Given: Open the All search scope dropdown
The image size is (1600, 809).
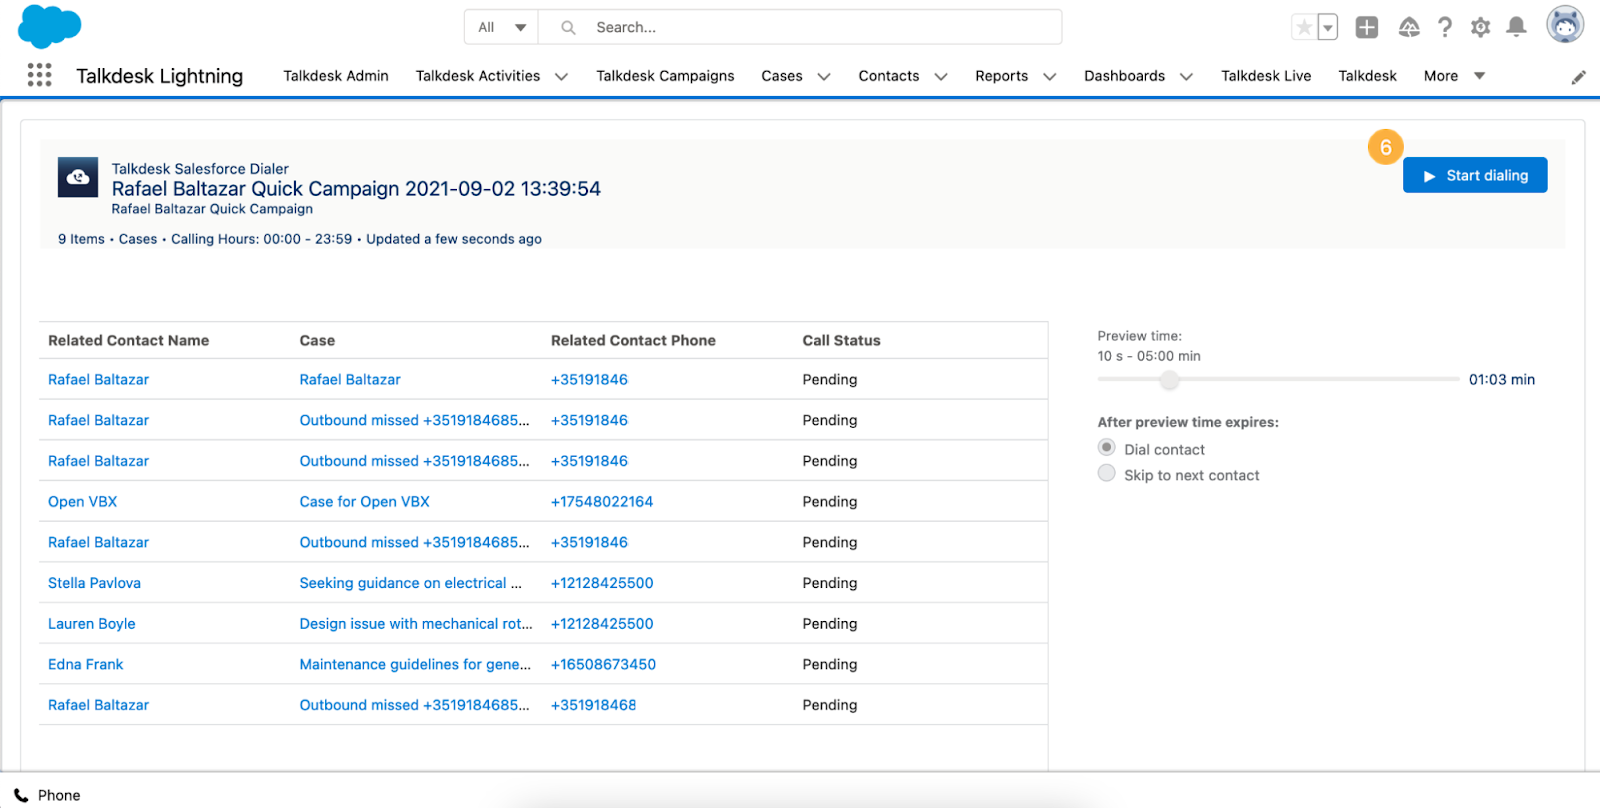Looking at the screenshot, I should tap(501, 27).
